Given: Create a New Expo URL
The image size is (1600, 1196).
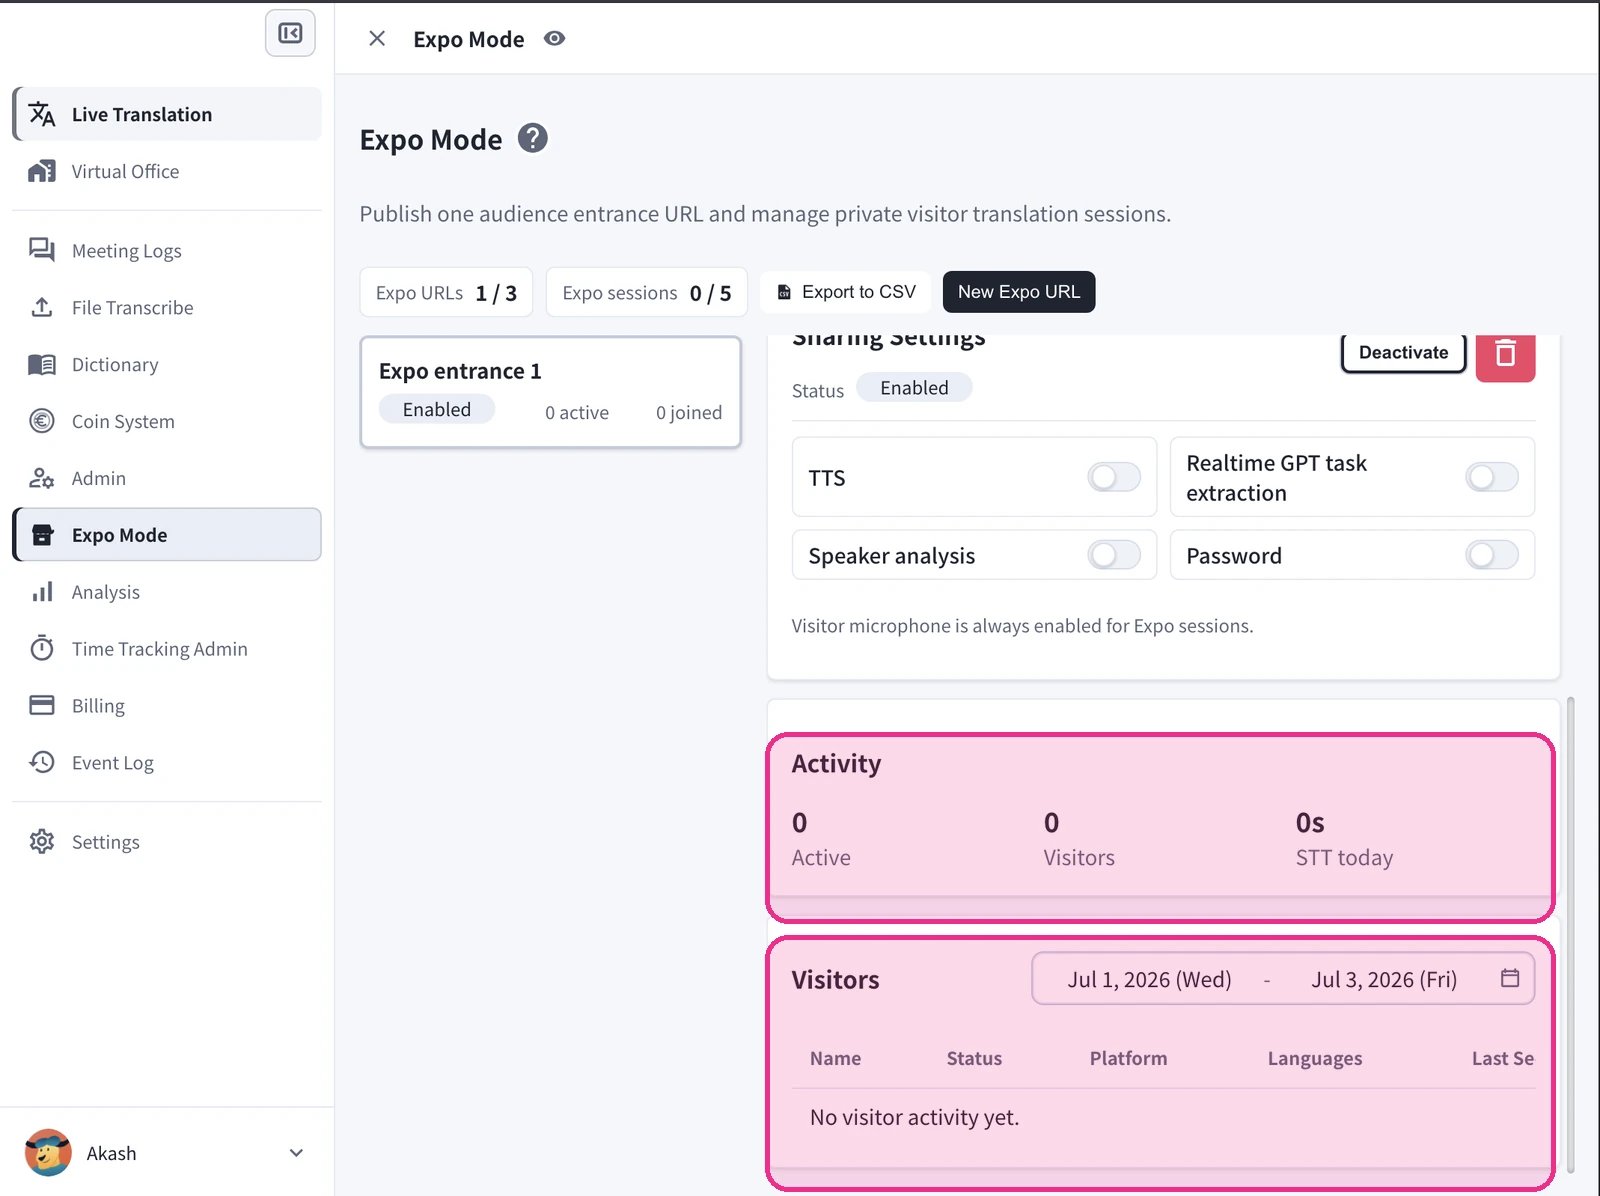Looking at the screenshot, I should 1019,292.
